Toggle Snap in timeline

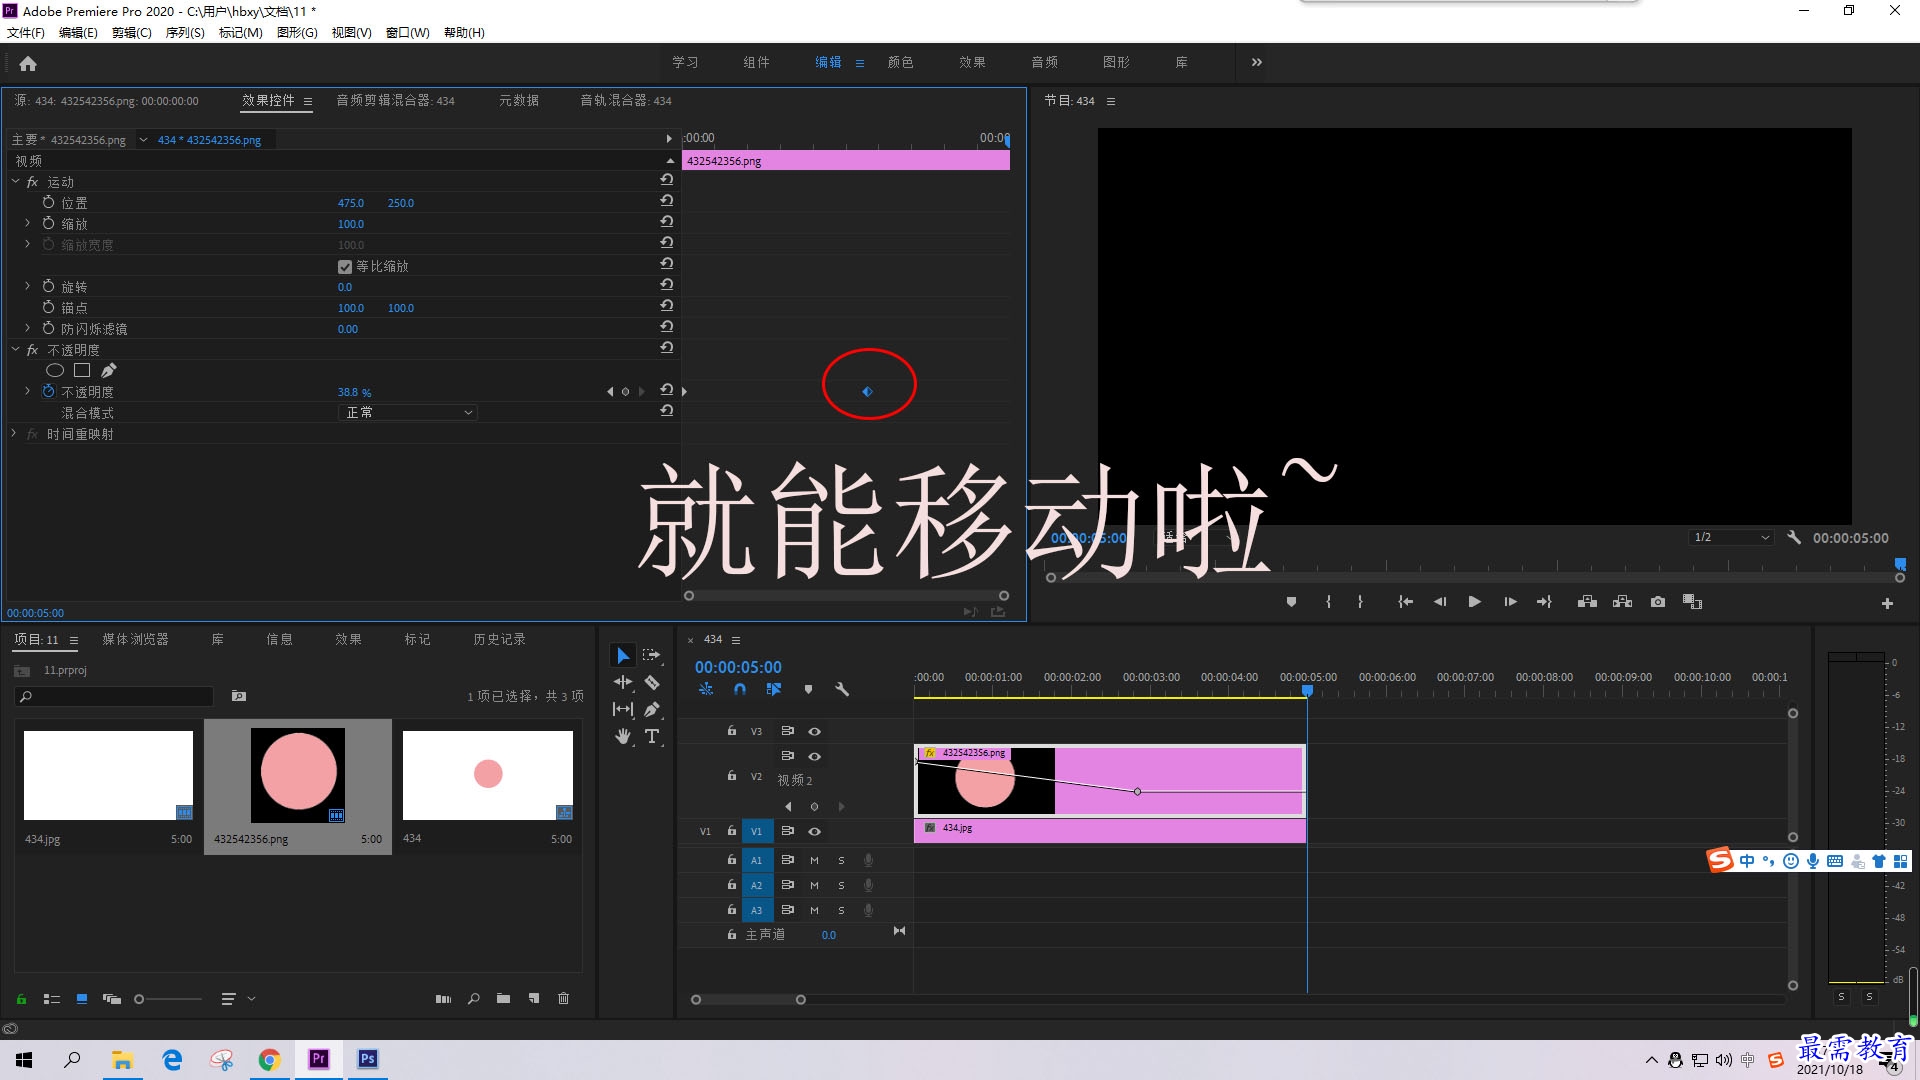point(740,689)
